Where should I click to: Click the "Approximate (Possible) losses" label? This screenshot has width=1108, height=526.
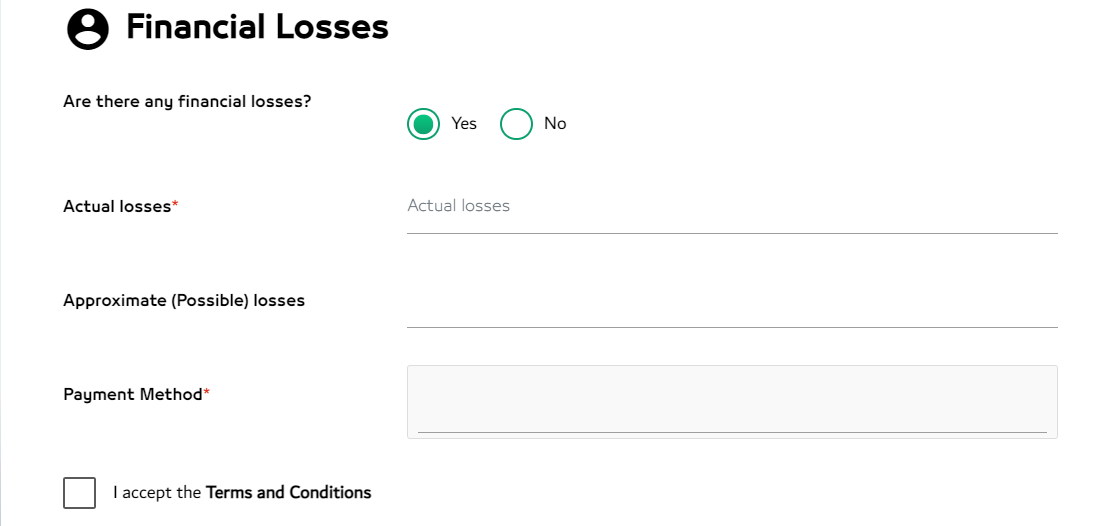[184, 301]
